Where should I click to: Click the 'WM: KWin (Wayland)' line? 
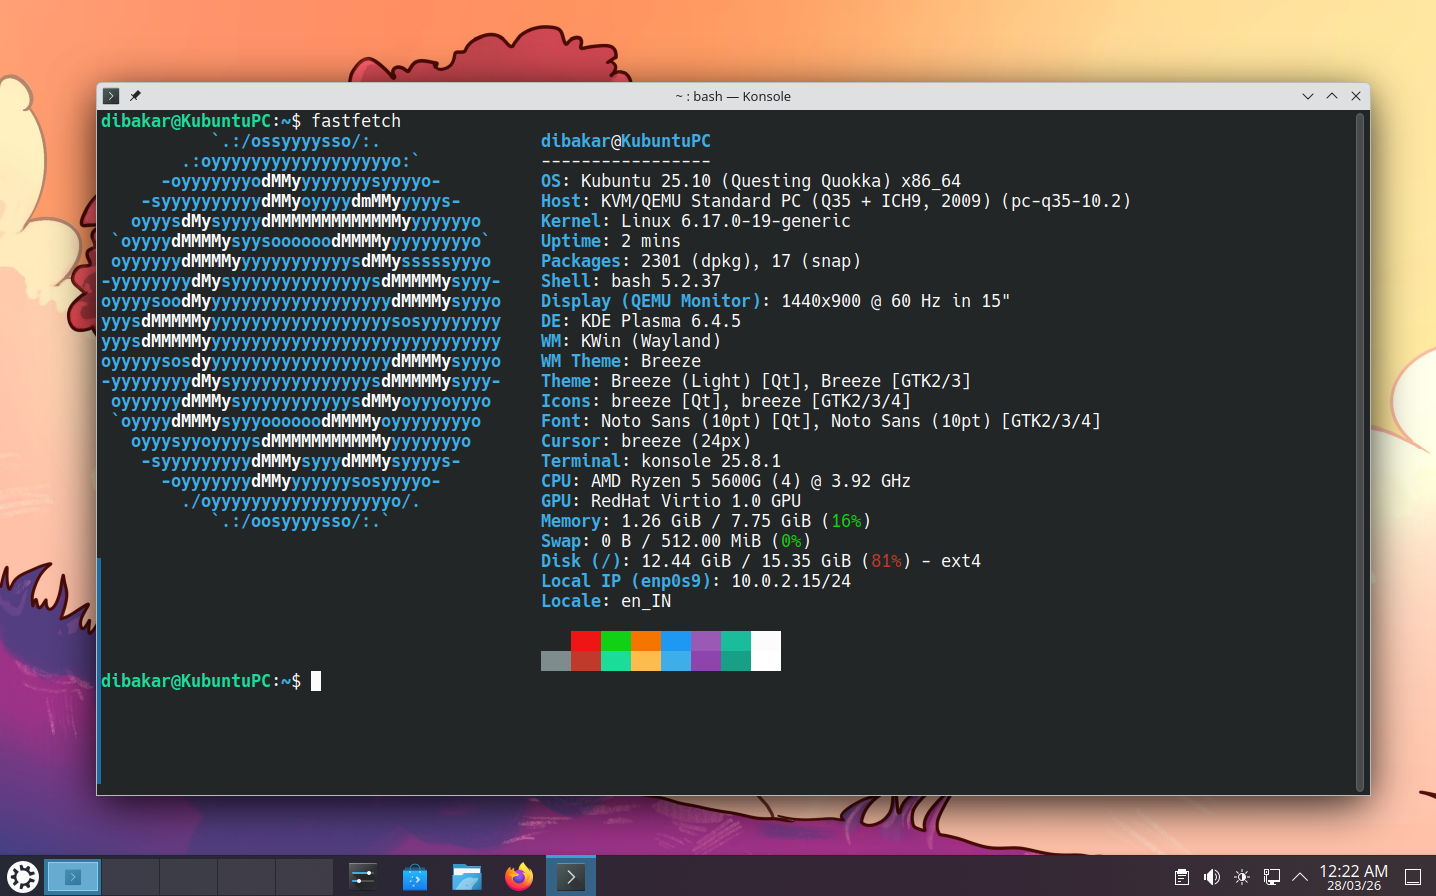[x=631, y=341]
